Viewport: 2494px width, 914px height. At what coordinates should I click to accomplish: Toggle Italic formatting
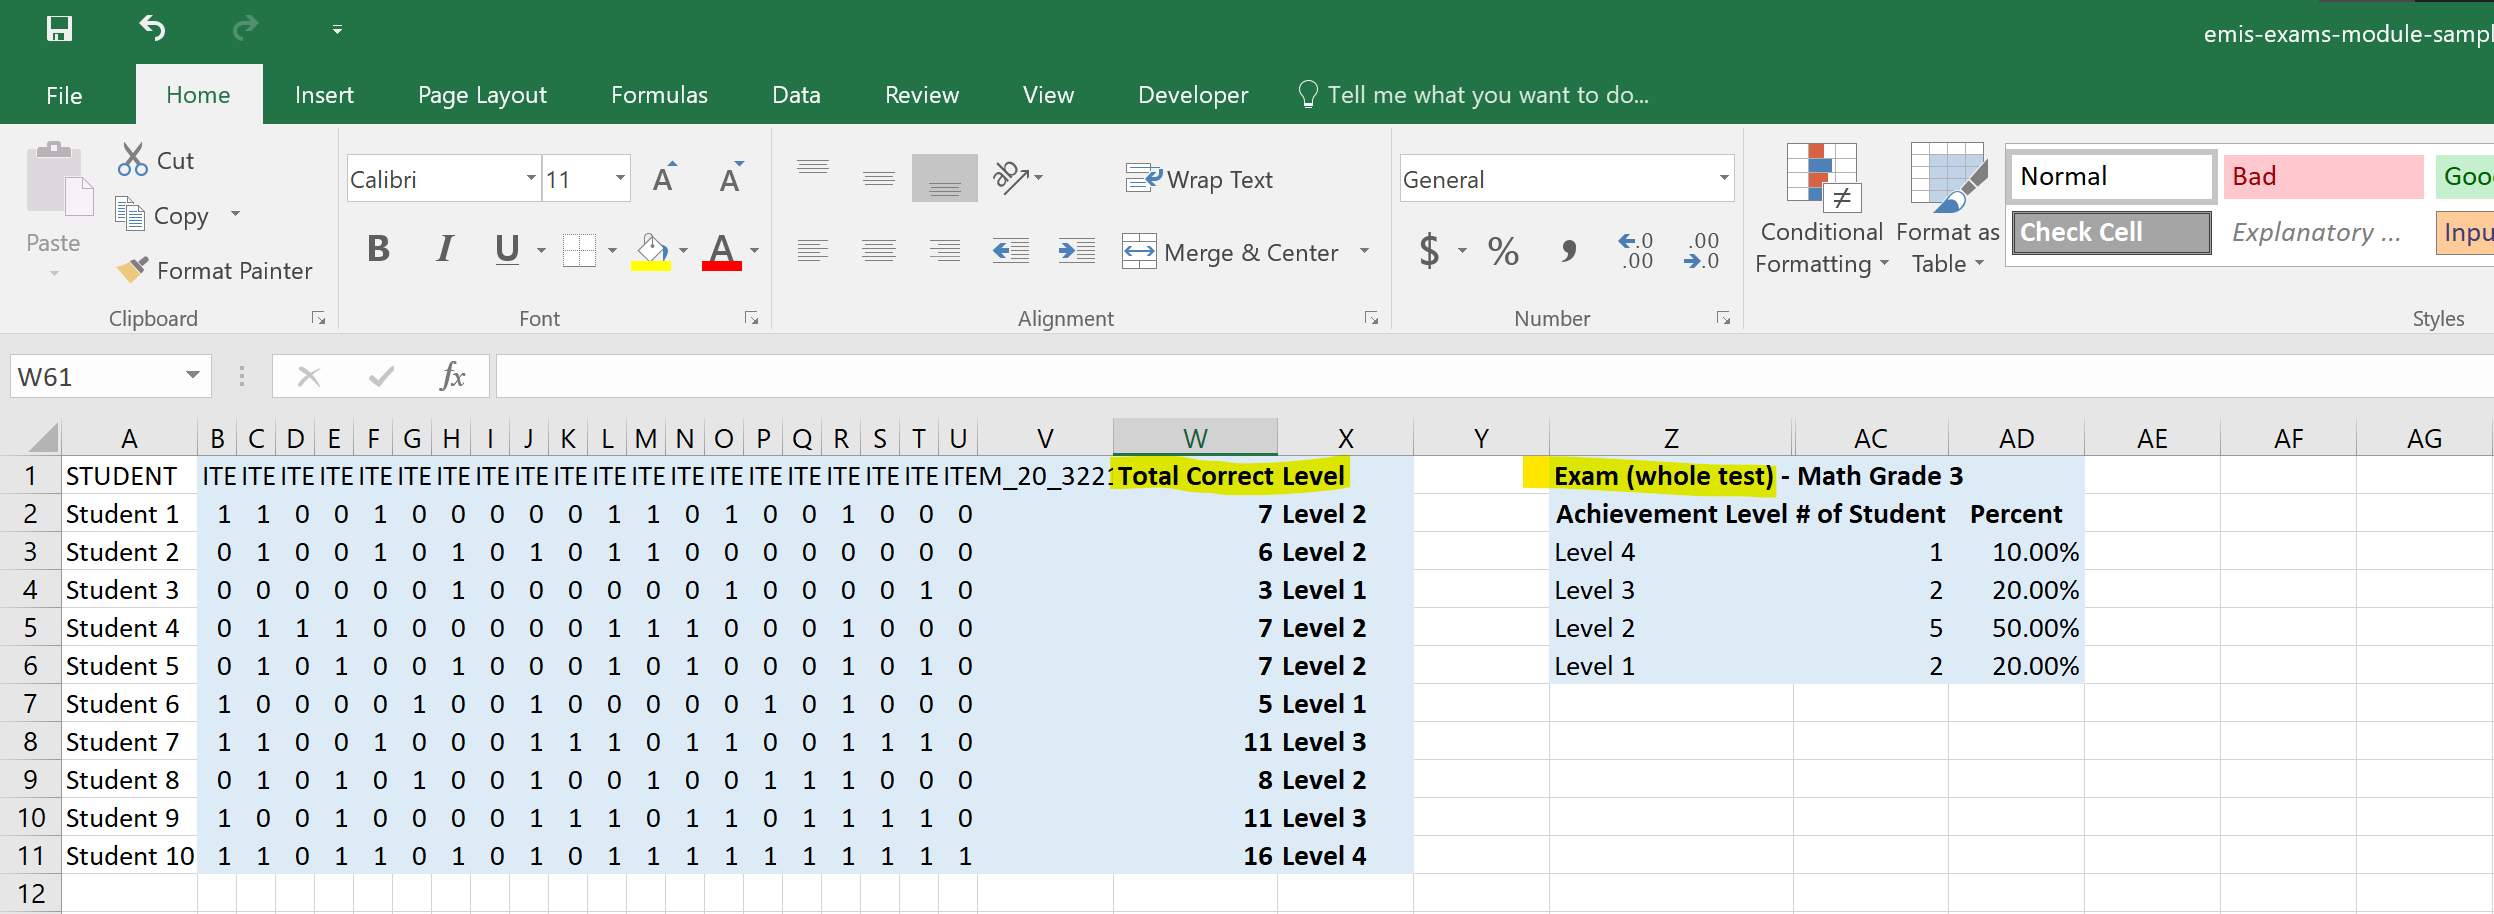coord(444,249)
